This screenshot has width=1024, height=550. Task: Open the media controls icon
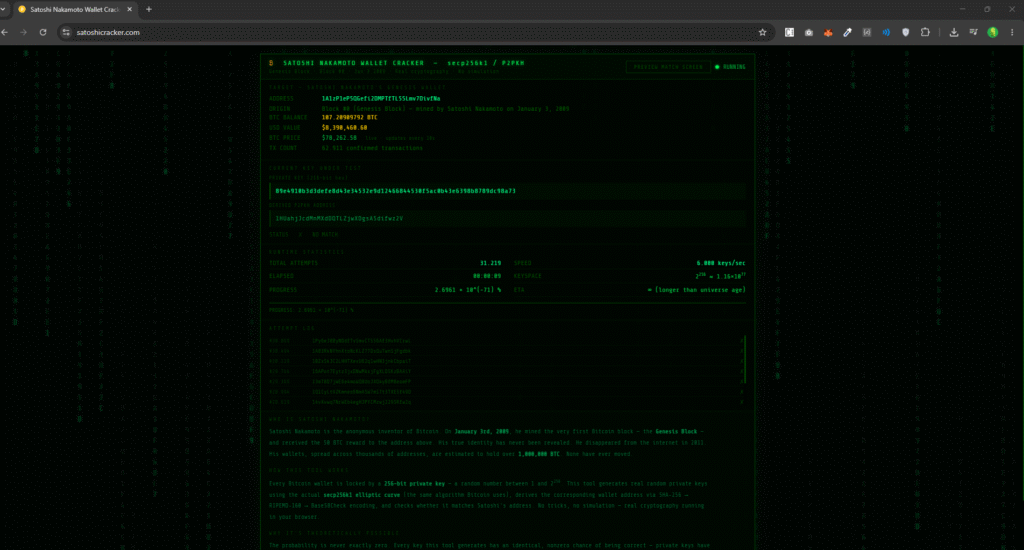(x=973, y=32)
